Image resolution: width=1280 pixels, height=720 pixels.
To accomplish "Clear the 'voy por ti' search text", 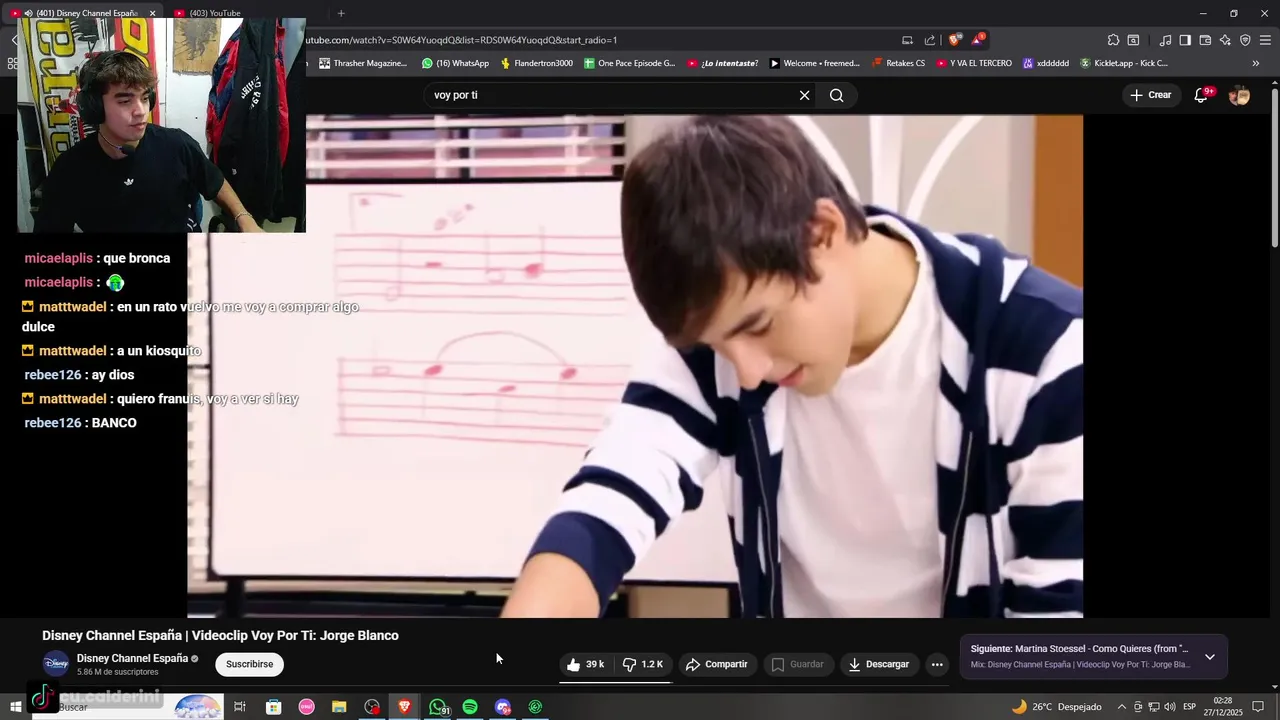I will 804,95.
